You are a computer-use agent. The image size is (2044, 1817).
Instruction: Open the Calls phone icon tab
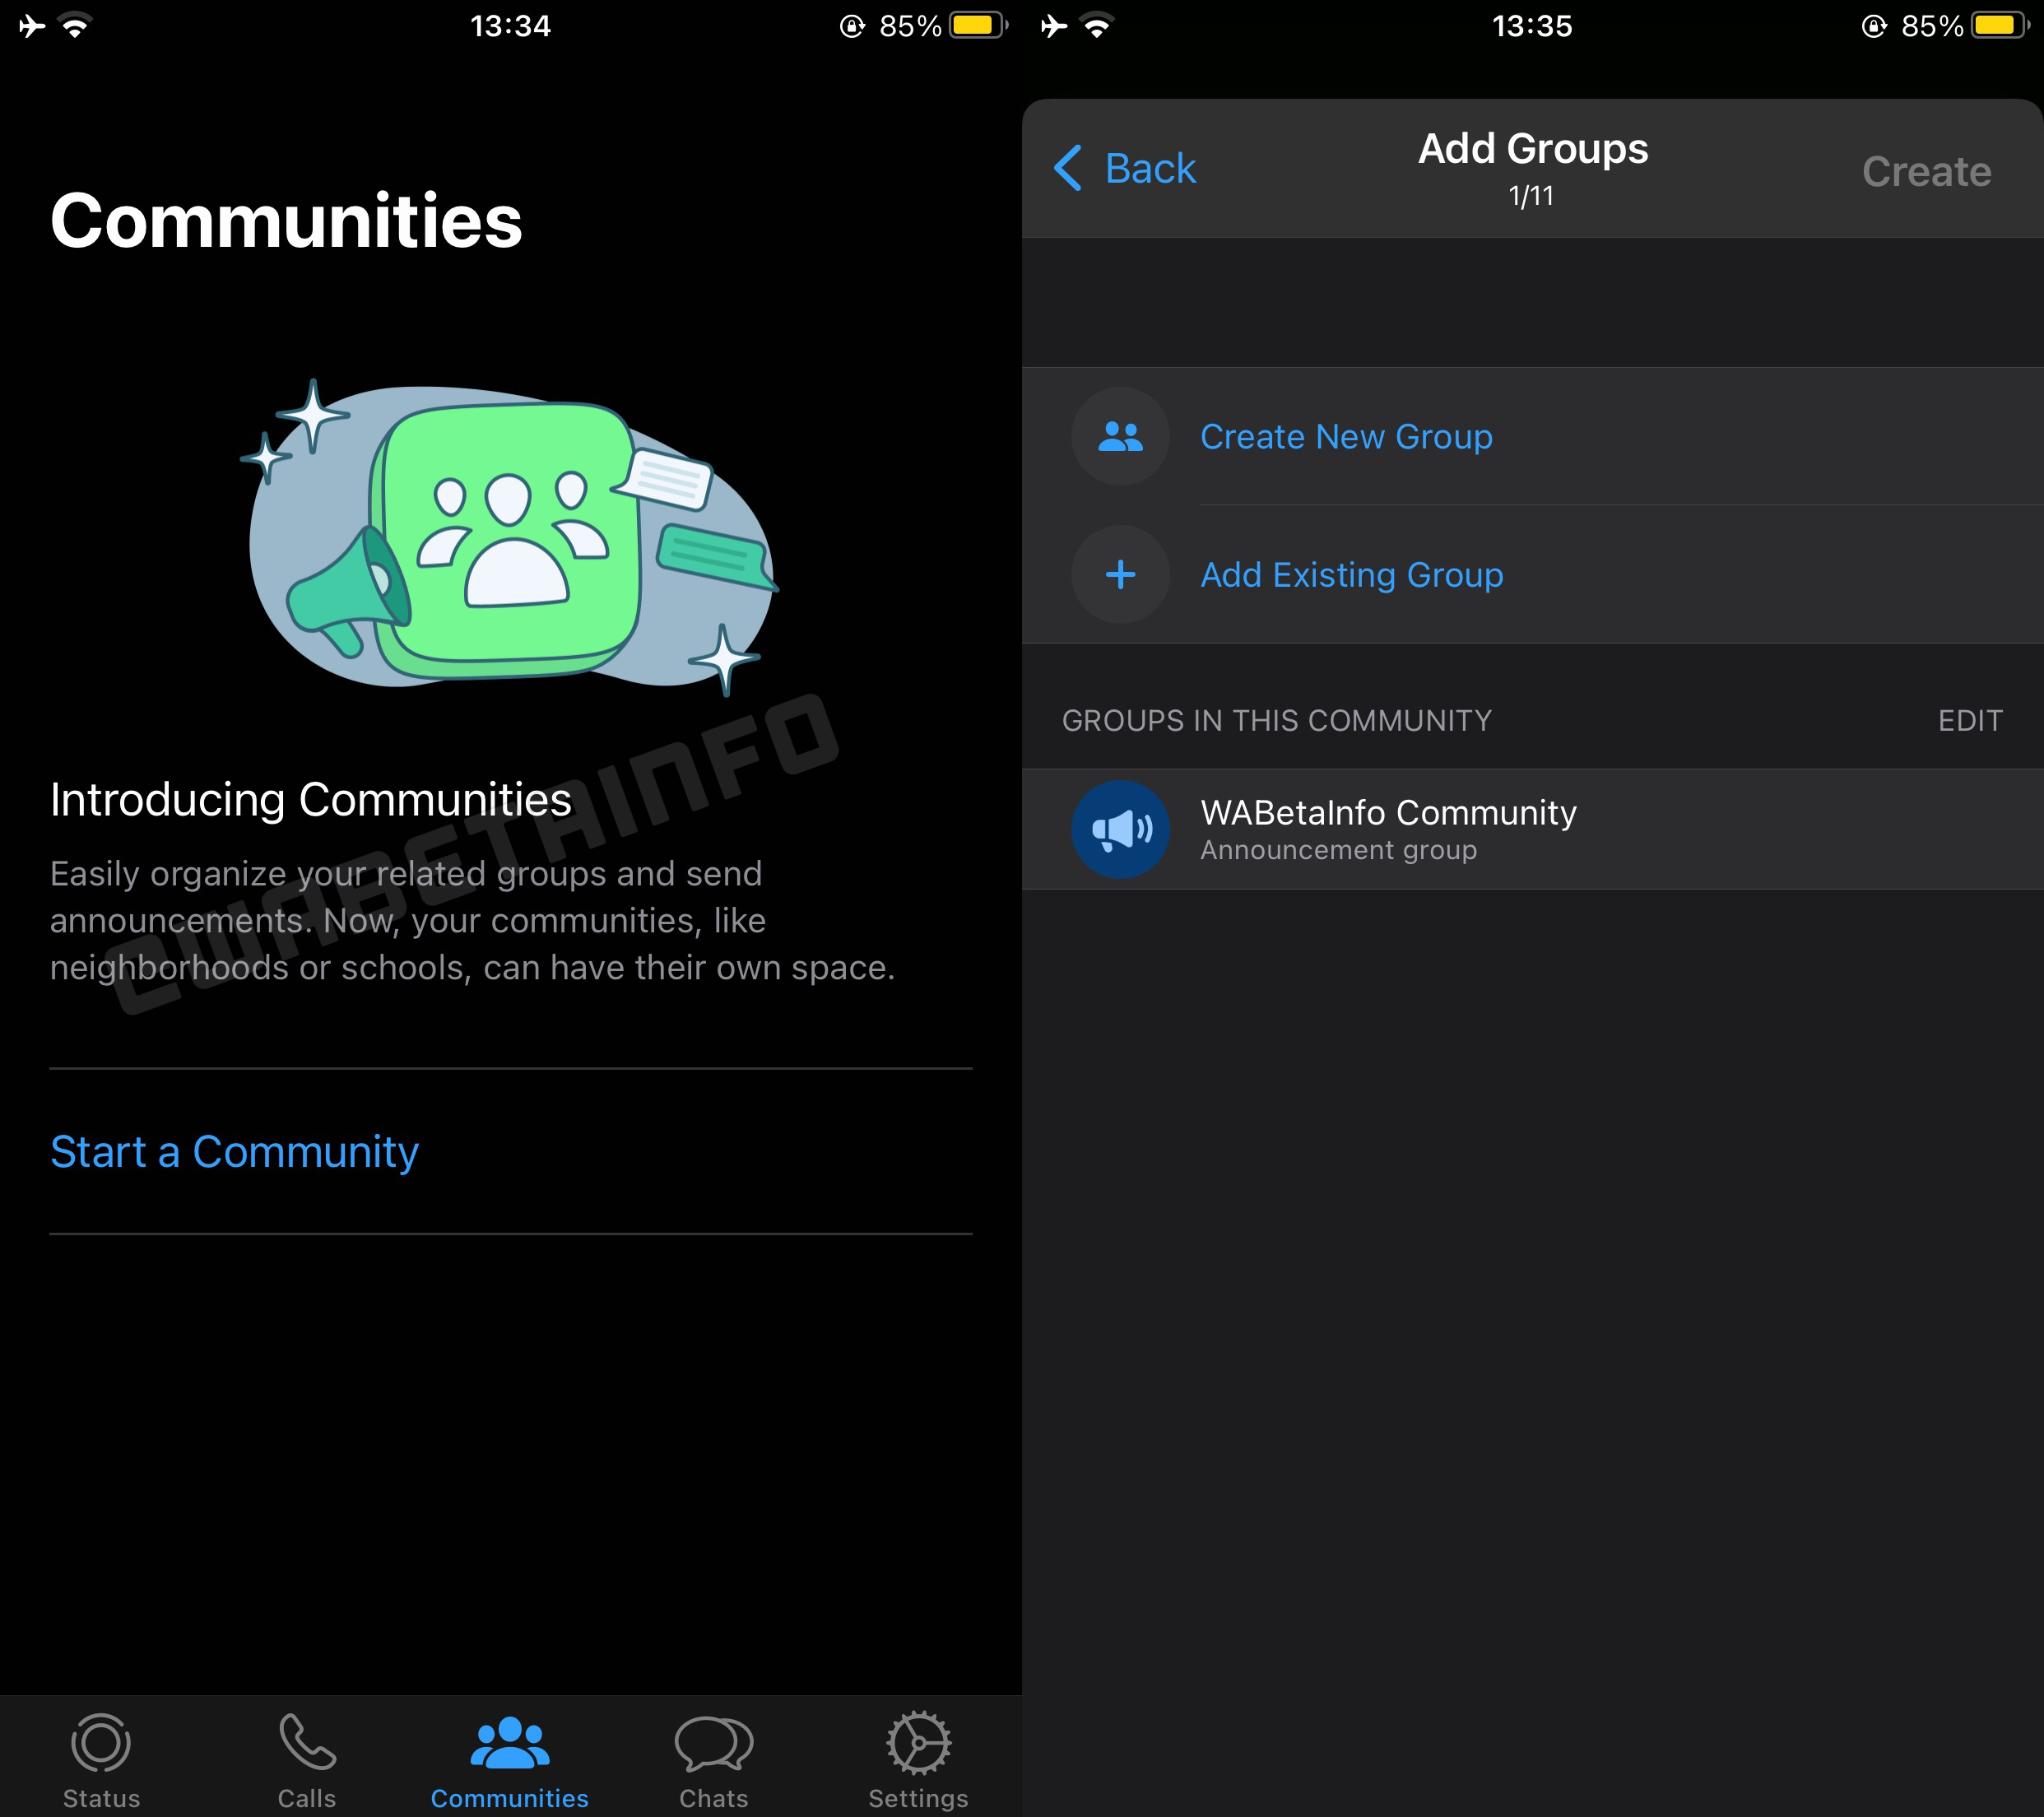[x=306, y=1743]
